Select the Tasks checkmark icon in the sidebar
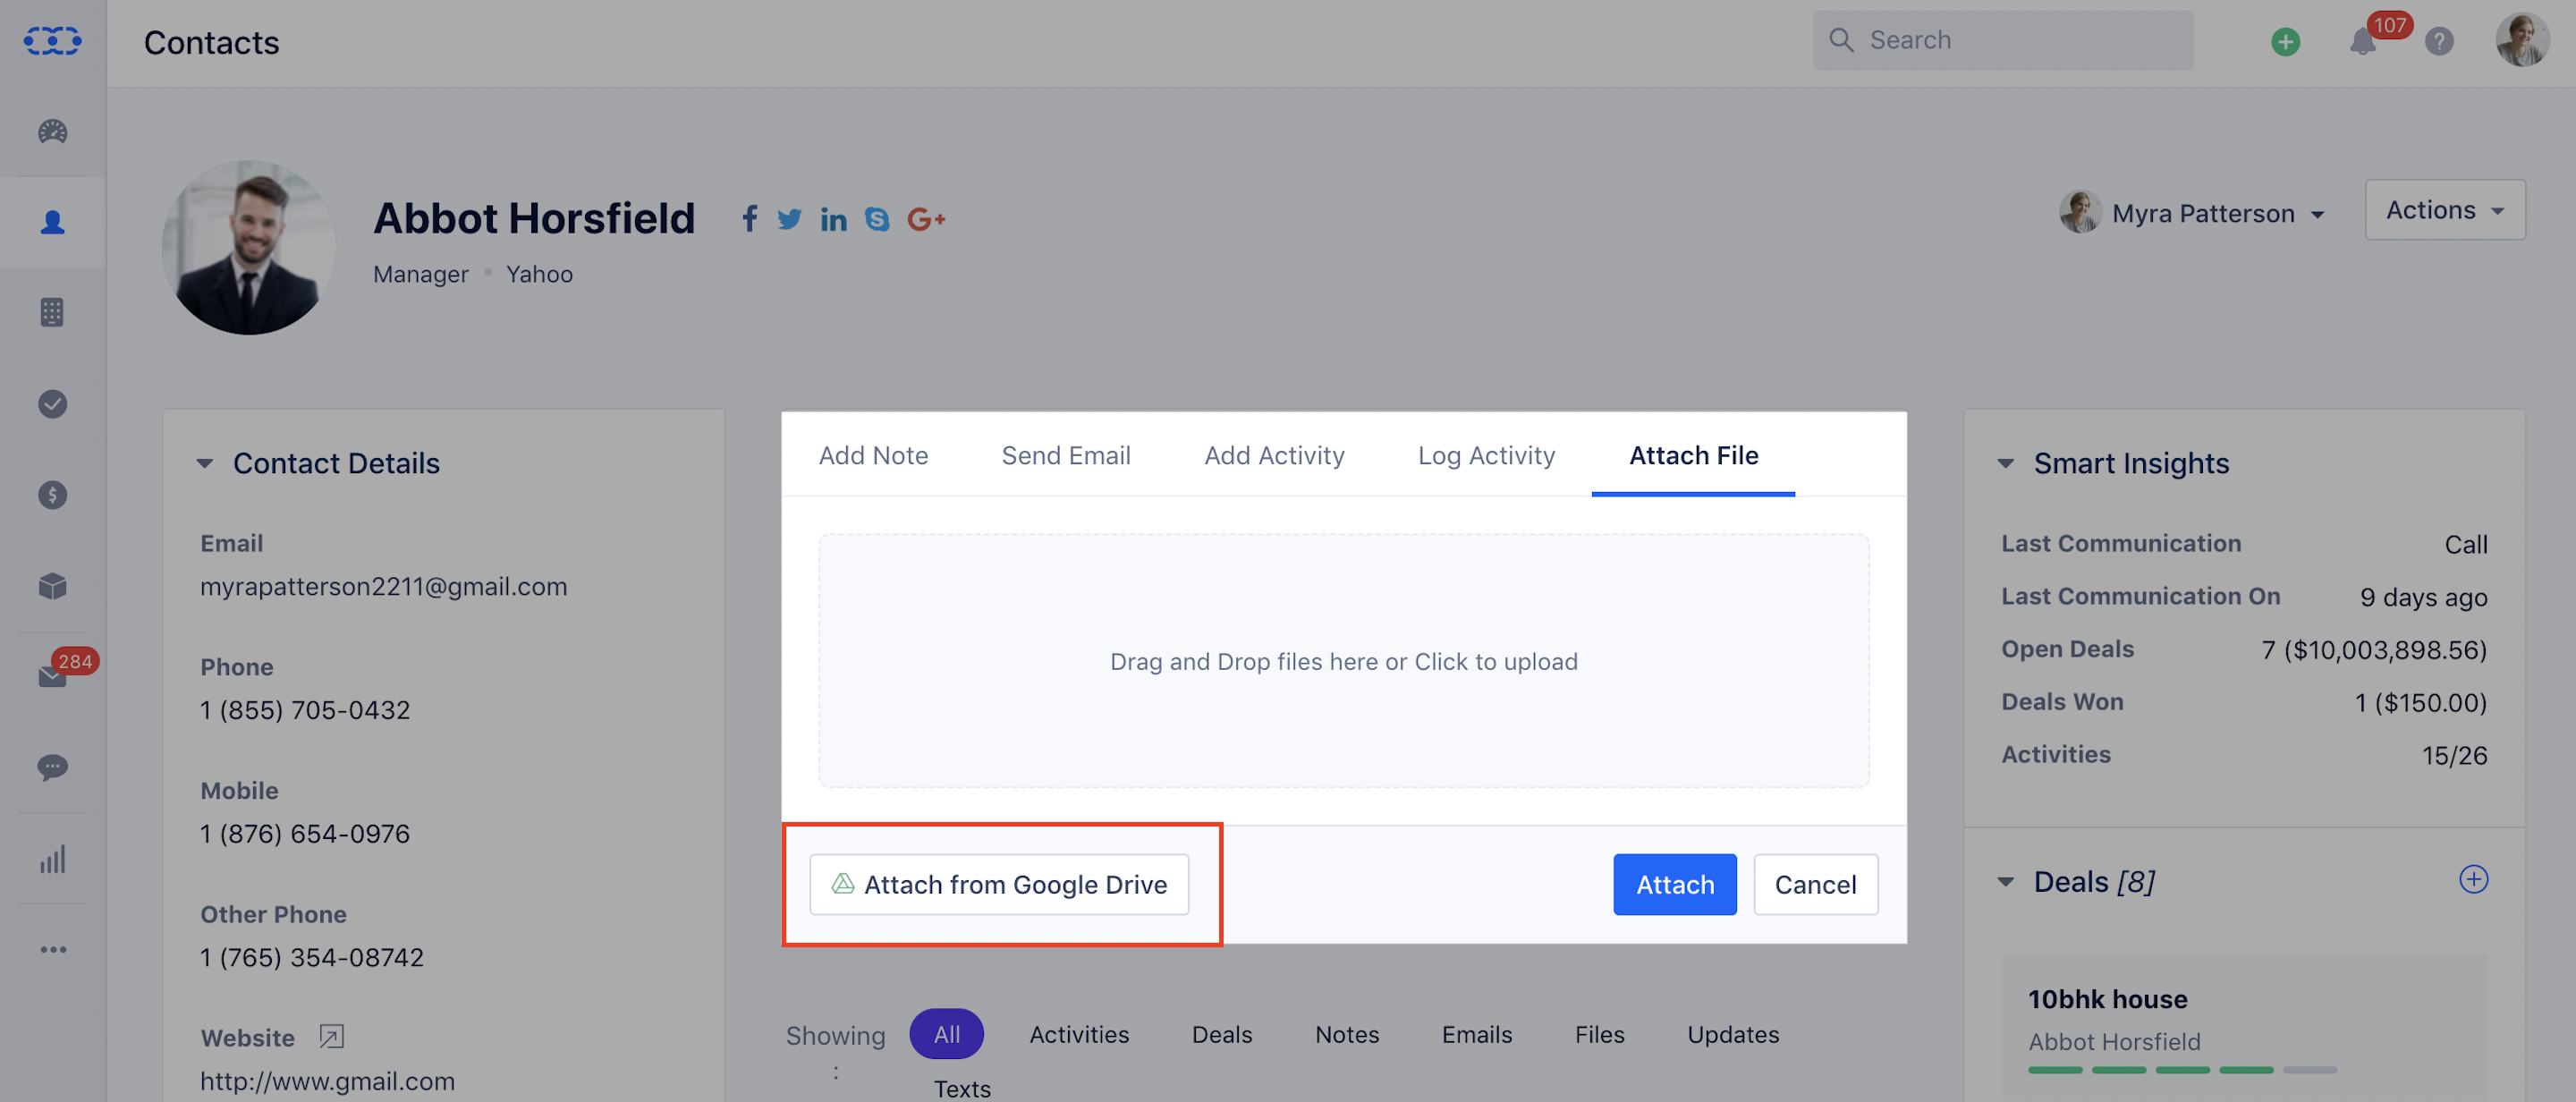 52,404
